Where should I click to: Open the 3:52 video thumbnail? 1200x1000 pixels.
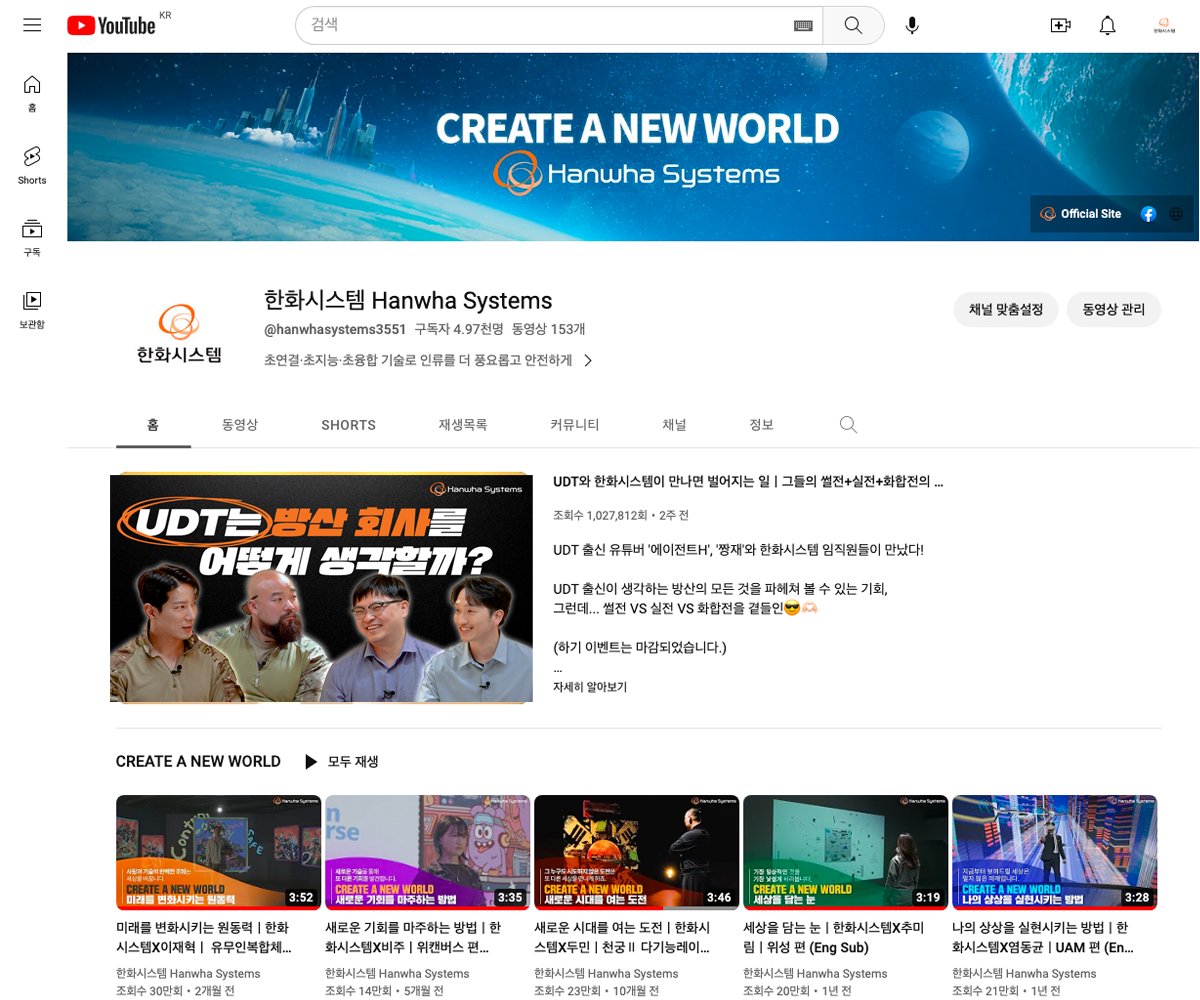coord(218,852)
